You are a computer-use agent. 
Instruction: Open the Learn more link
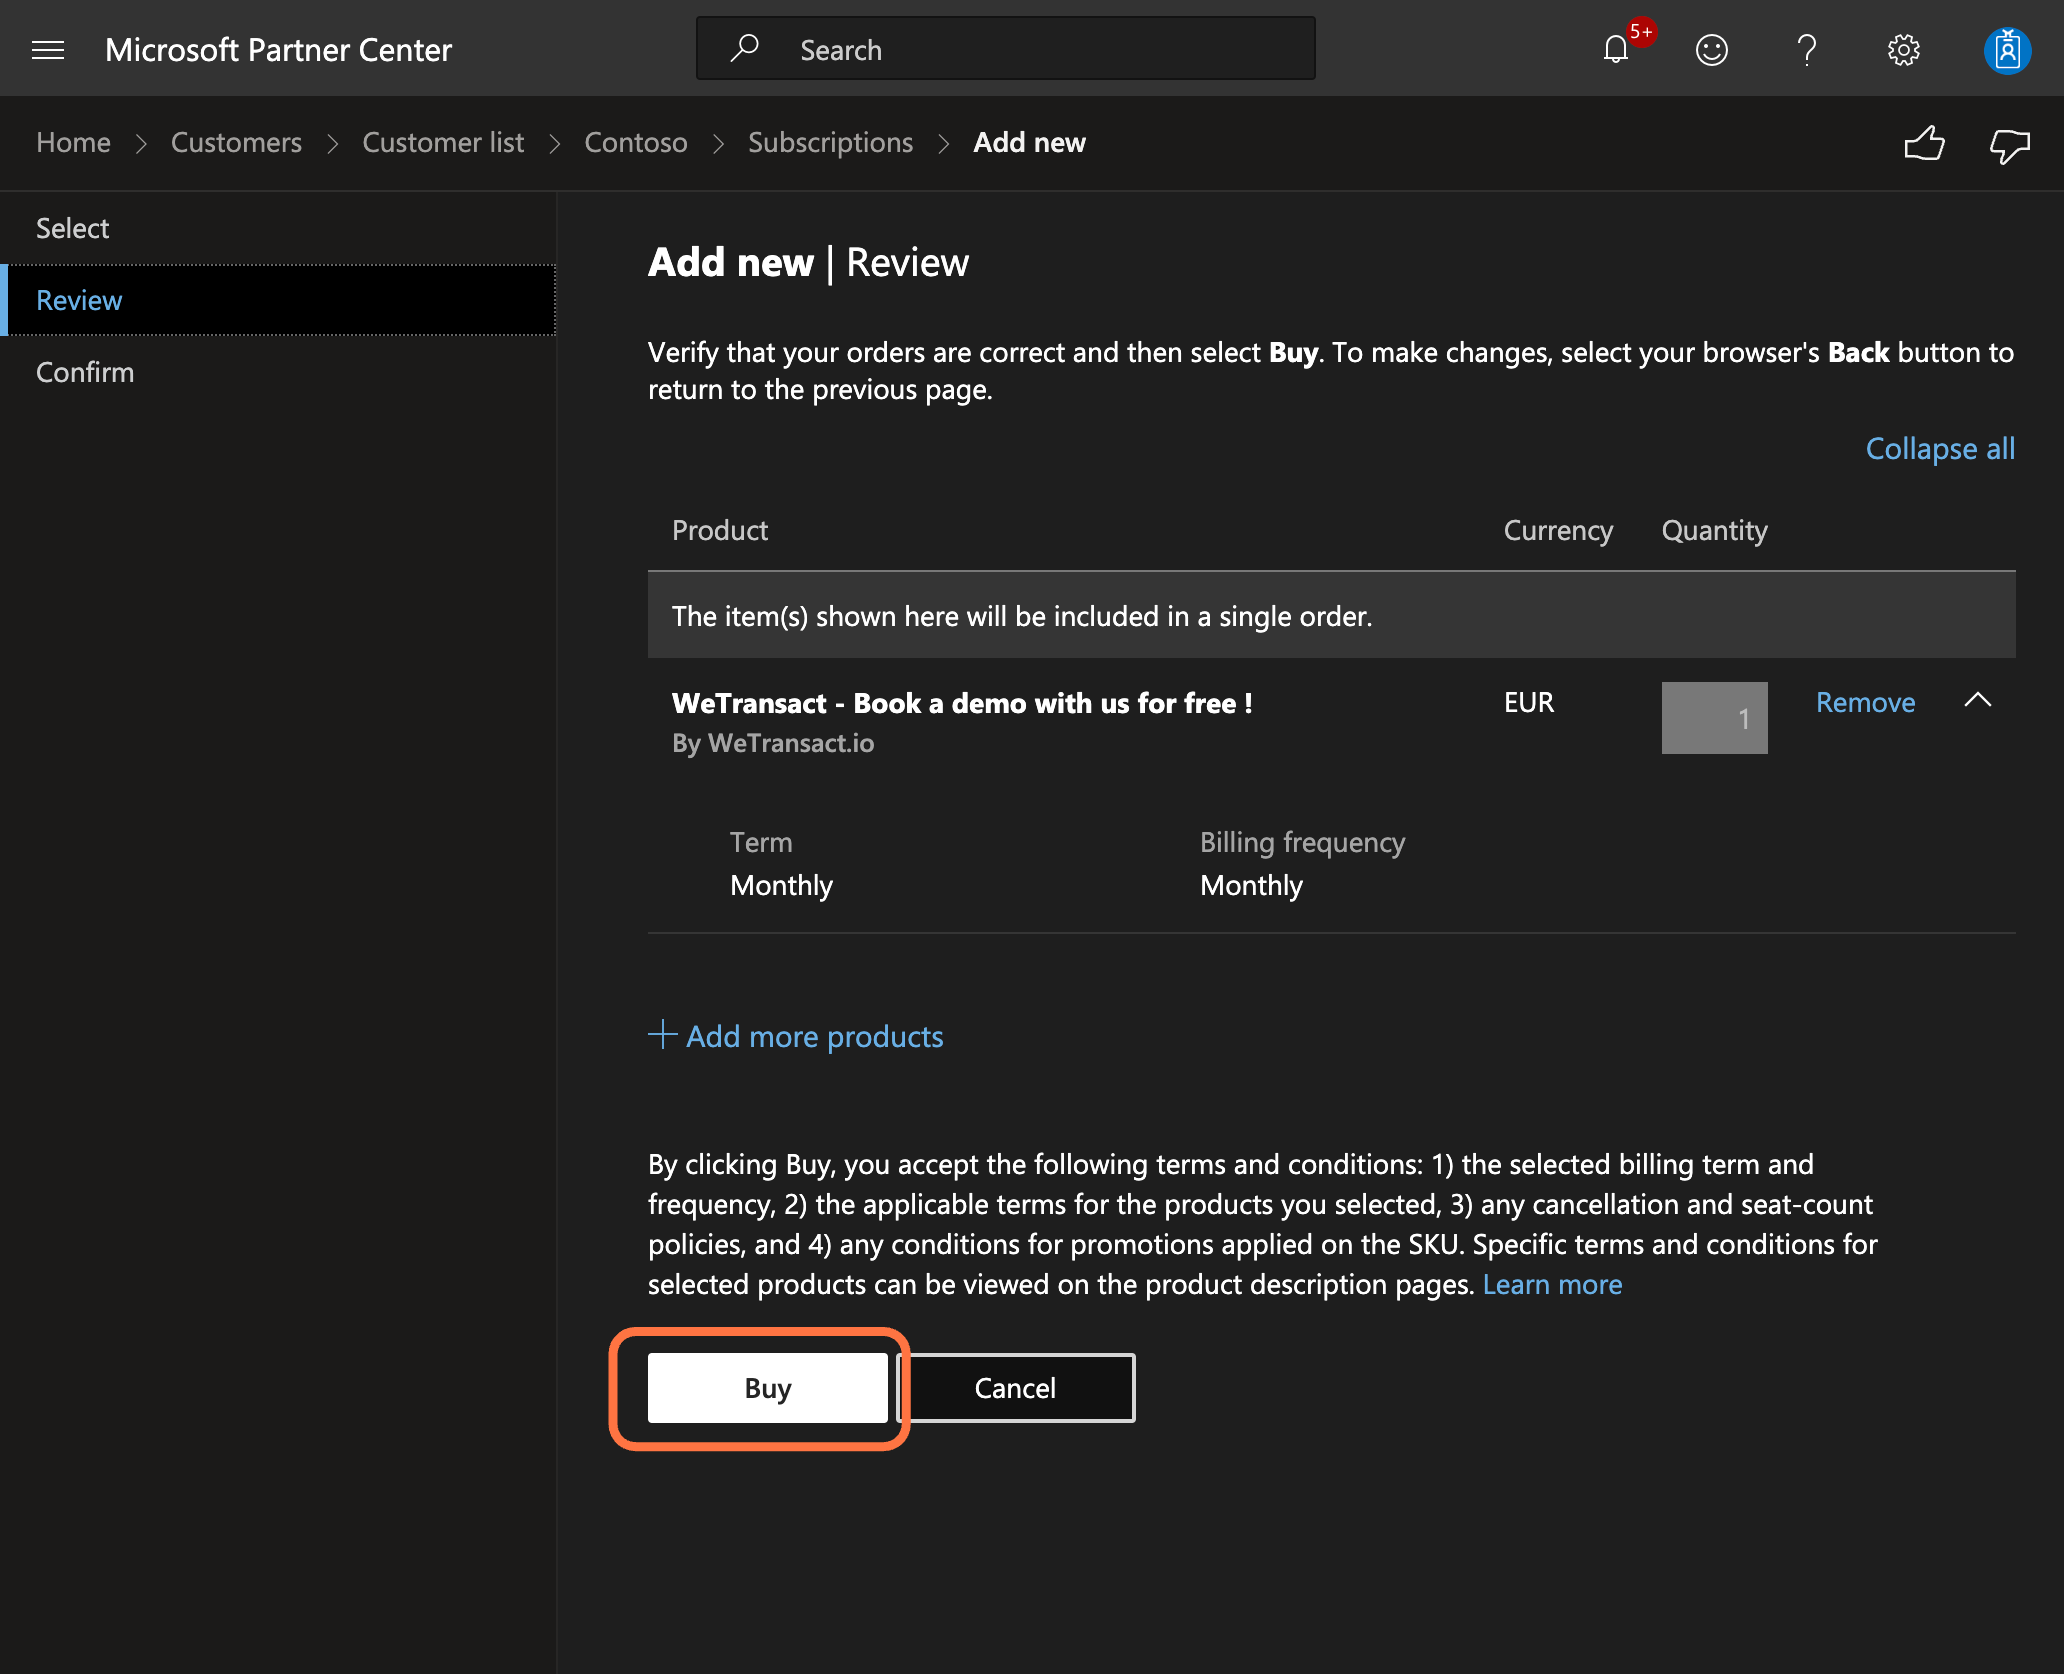tap(1552, 1284)
